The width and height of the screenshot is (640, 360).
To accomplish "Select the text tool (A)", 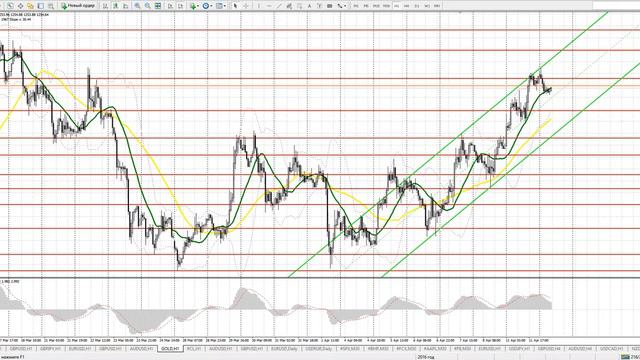I will click(x=310, y=6).
